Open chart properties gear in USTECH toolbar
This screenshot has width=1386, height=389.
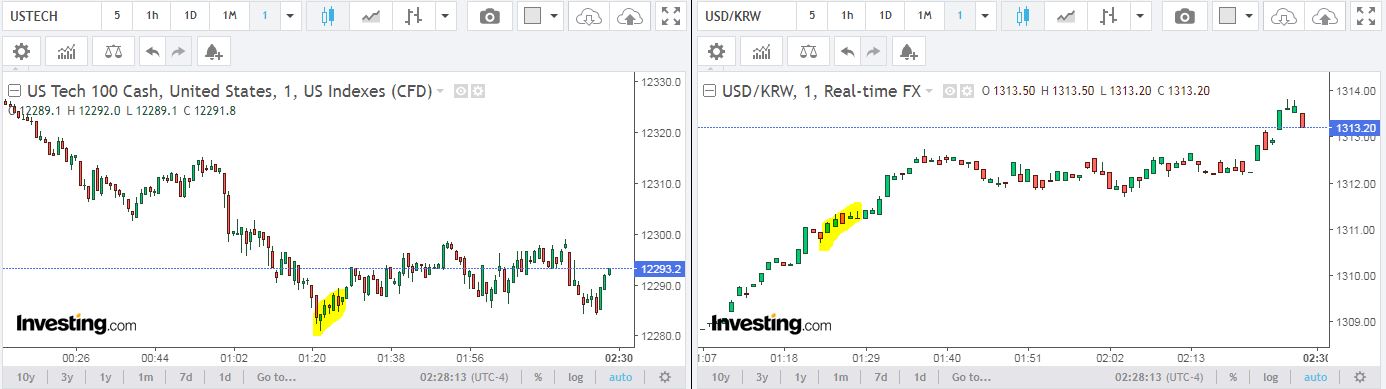(22, 52)
